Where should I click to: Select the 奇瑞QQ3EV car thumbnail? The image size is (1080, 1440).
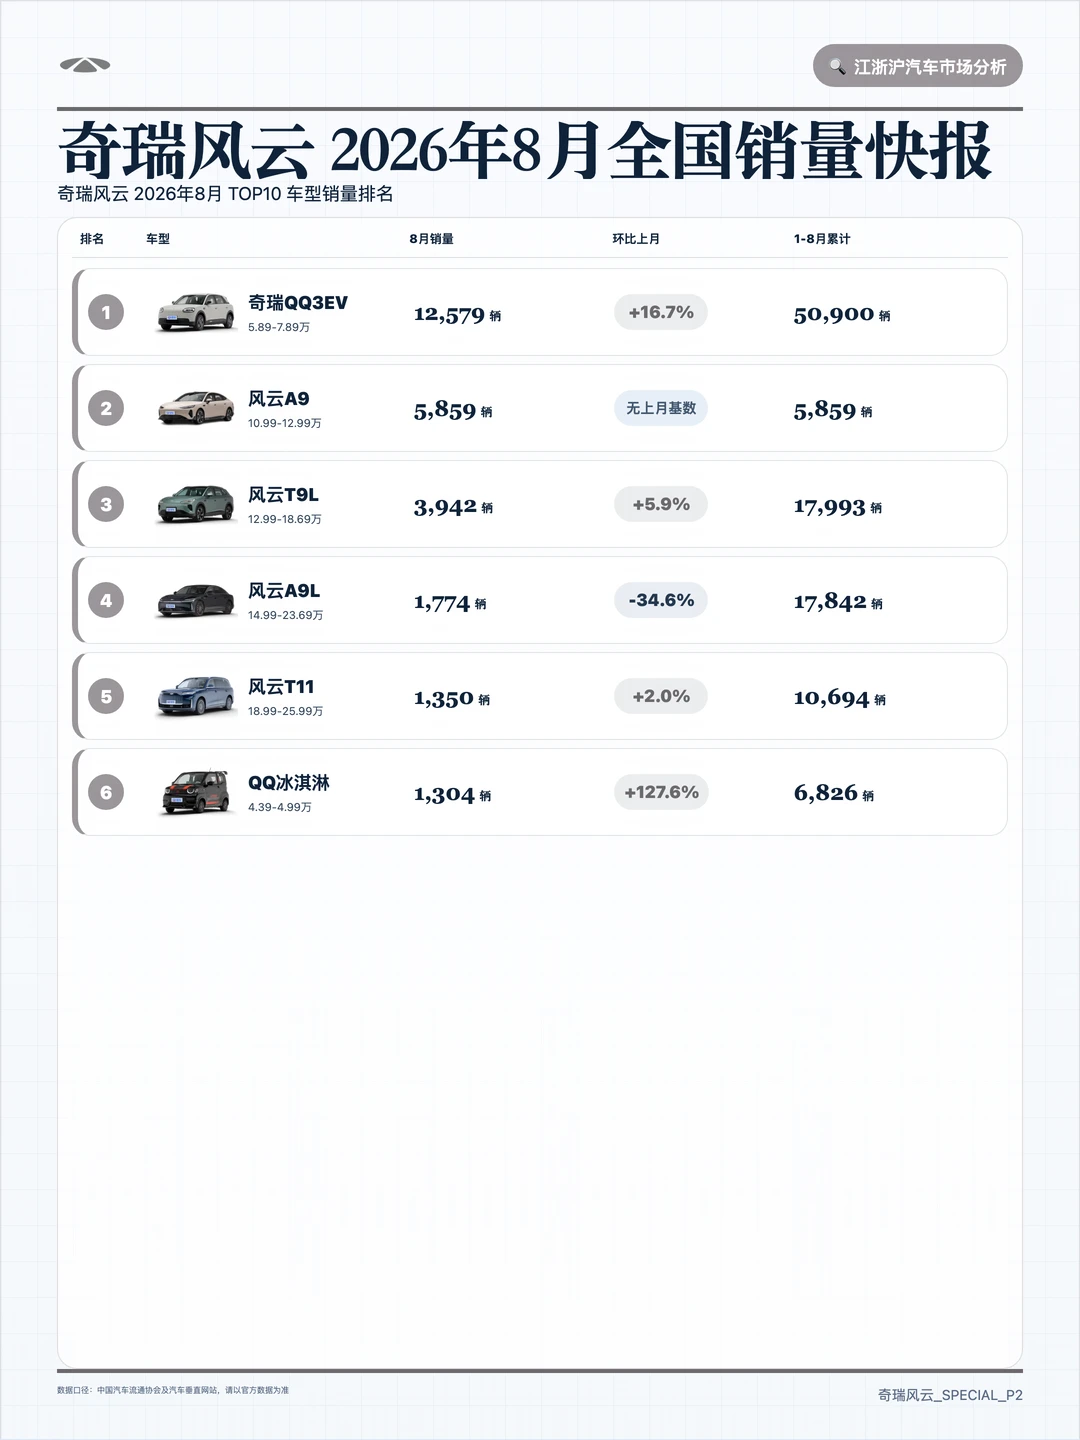[x=196, y=312]
